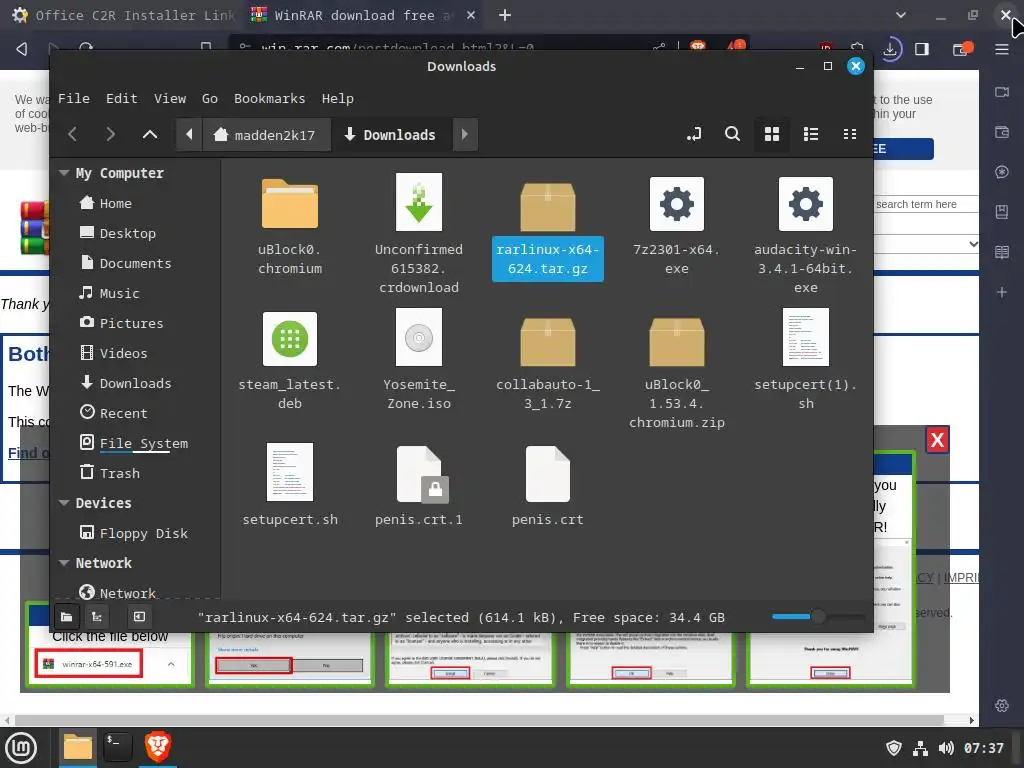Viewport: 1024px width, 768px height.
Task: Click Downloads path bar button
Action: pyautogui.click(x=391, y=135)
